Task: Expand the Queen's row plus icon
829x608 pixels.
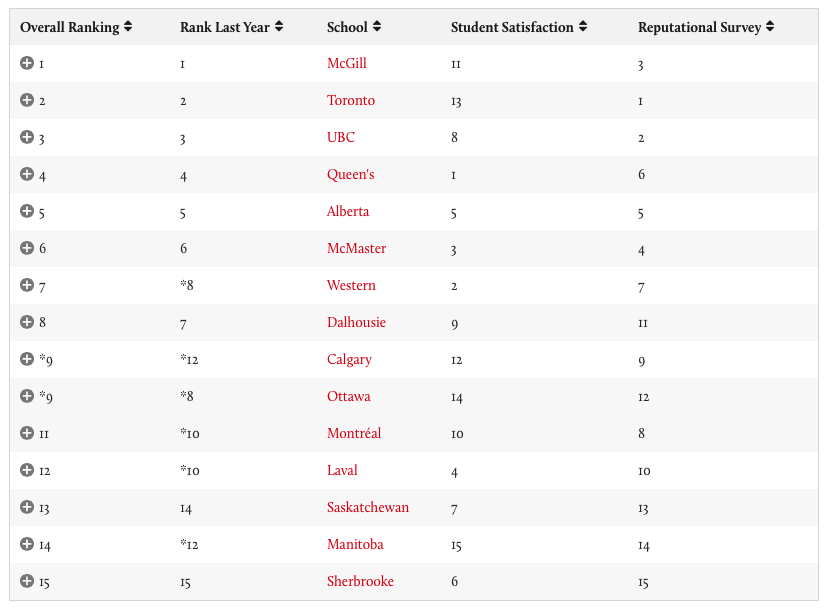Action: [x=27, y=174]
